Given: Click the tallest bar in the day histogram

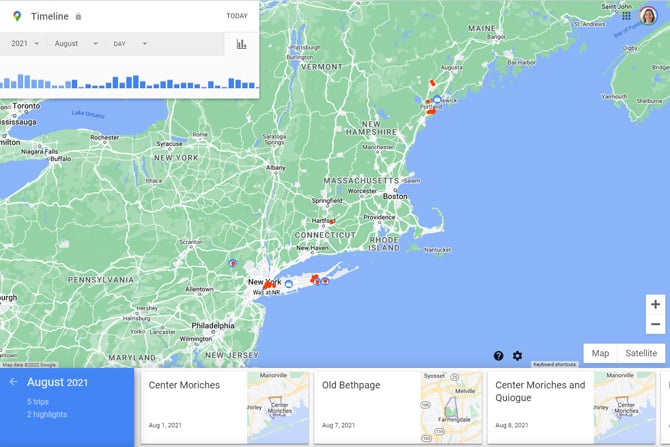Looking at the screenshot, I should click(21, 81).
